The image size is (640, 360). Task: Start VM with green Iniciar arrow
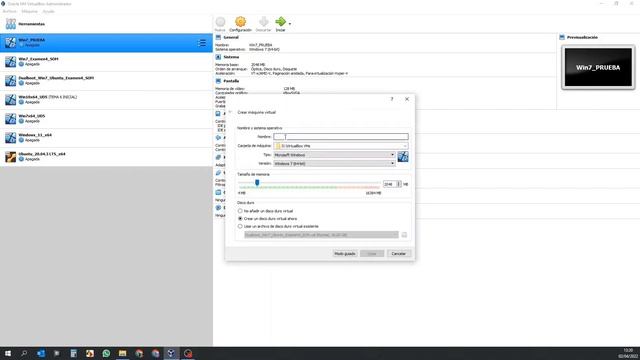tap(280, 24)
